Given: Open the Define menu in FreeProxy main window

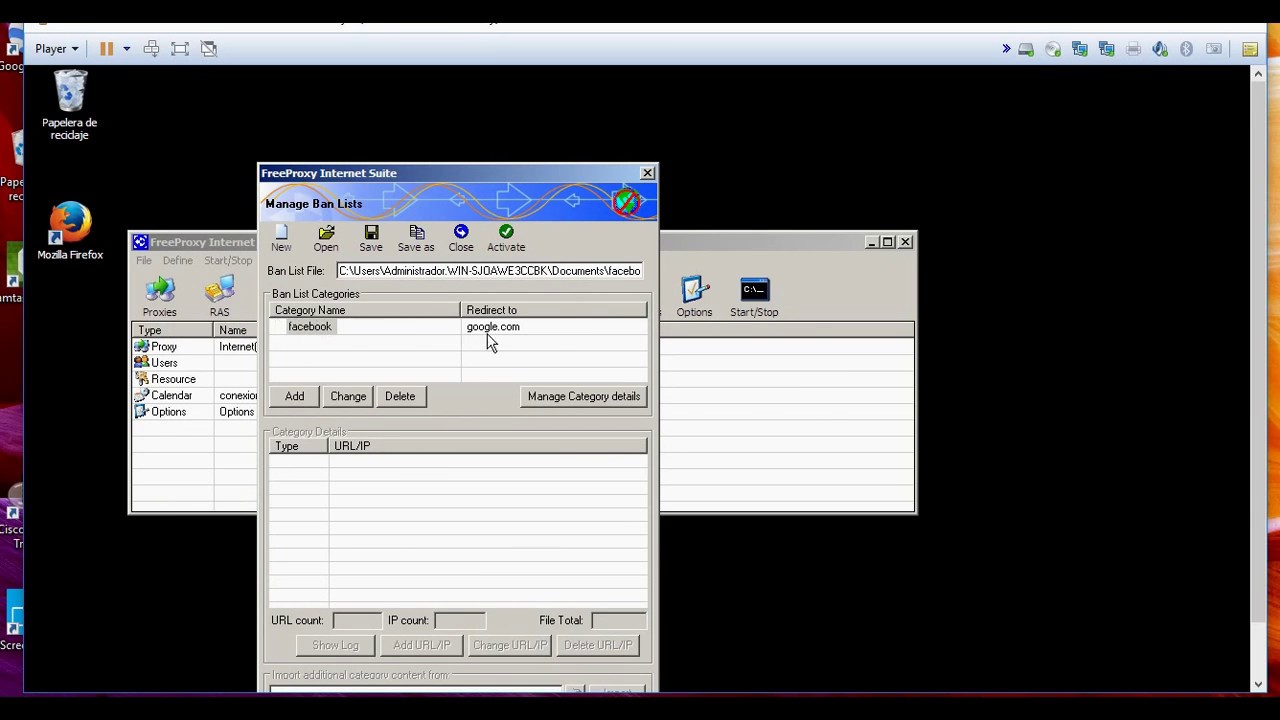Looking at the screenshot, I should (178, 261).
